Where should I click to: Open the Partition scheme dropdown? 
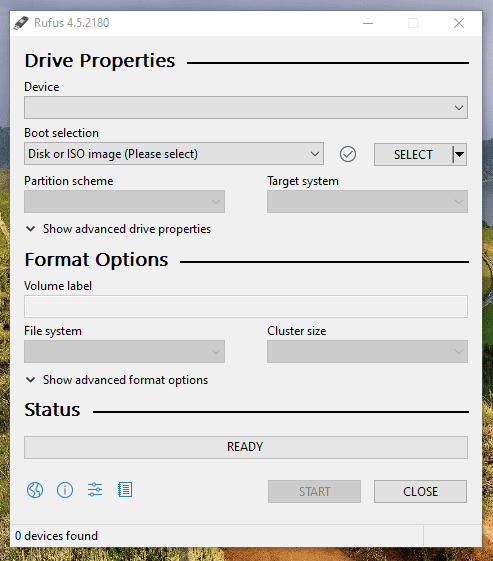click(125, 201)
